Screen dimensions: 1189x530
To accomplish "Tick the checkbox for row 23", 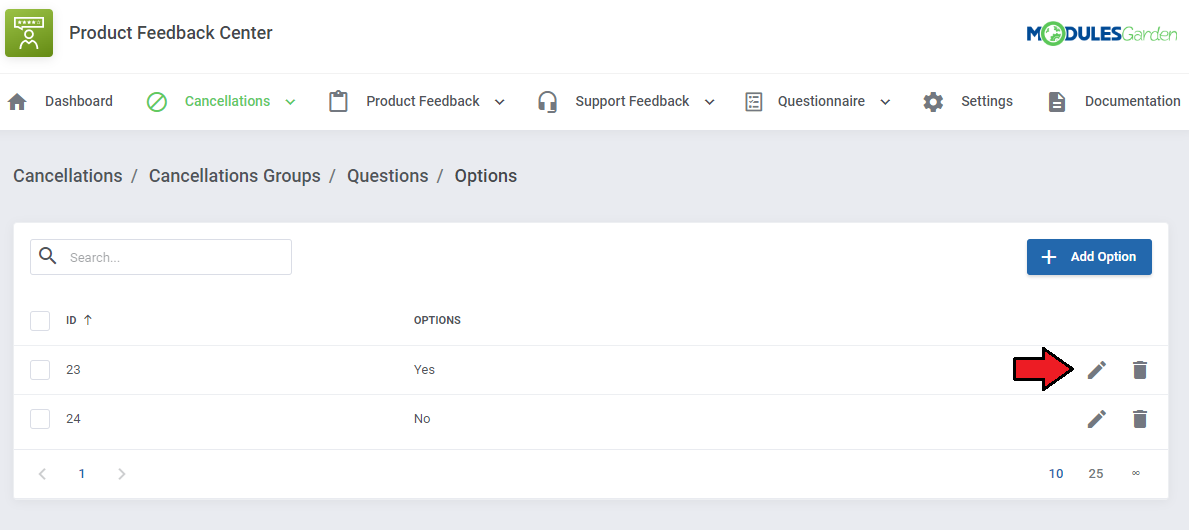I will point(40,370).
